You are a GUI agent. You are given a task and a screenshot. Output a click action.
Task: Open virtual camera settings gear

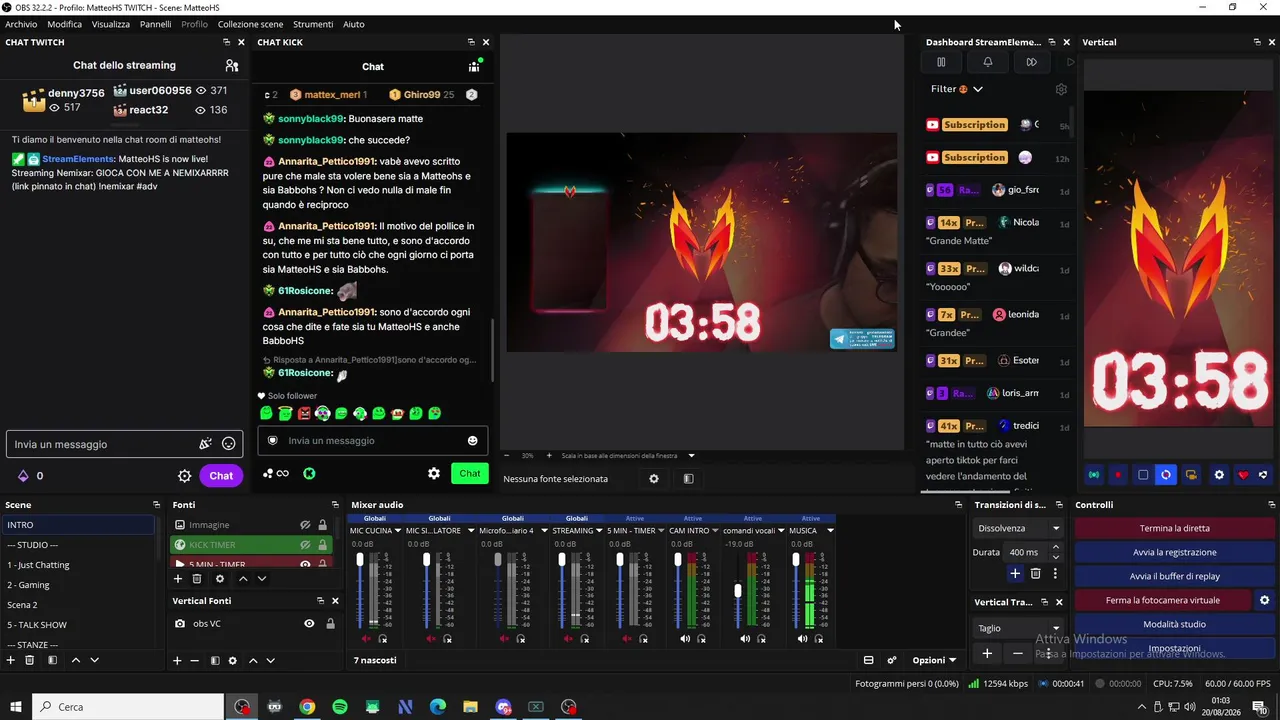pyautogui.click(x=1264, y=600)
